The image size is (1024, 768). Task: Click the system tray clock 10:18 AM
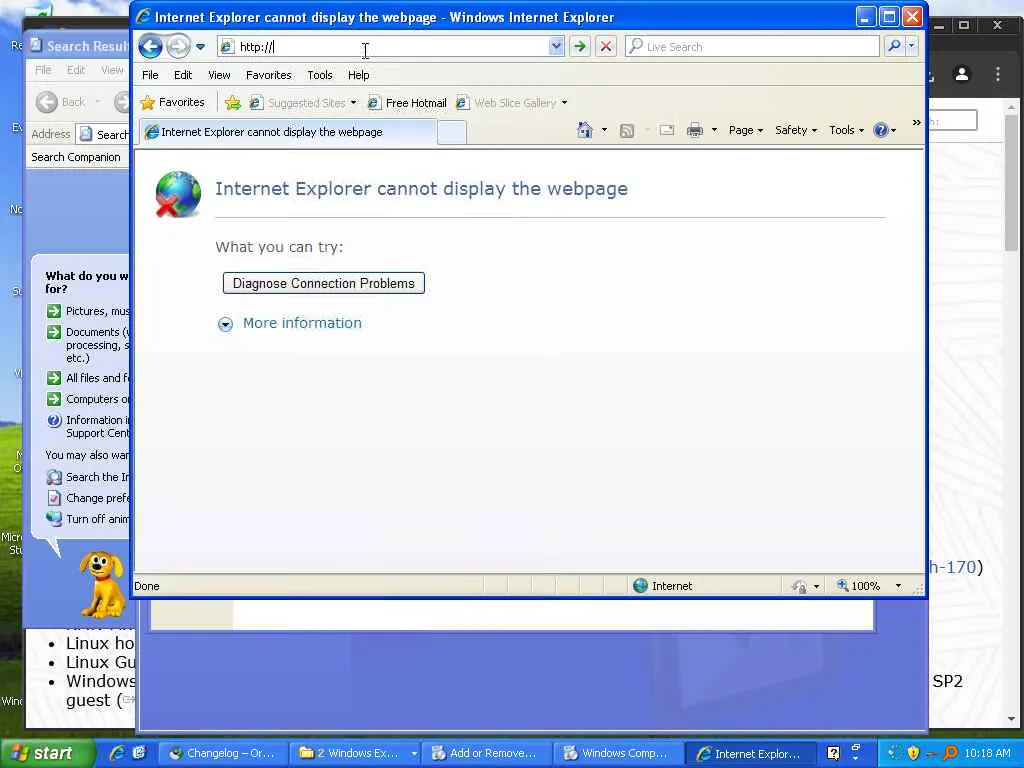click(987, 754)
